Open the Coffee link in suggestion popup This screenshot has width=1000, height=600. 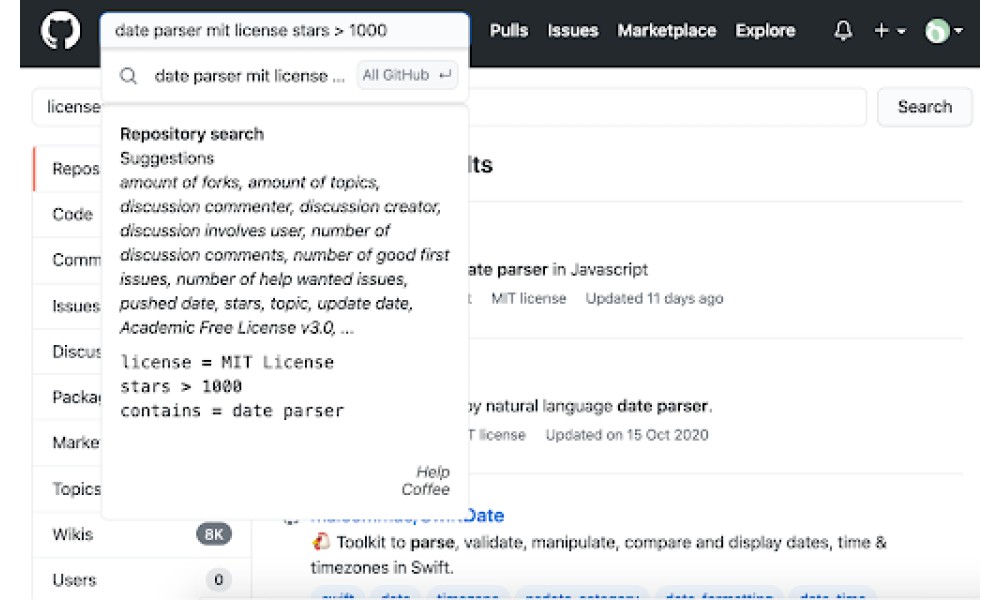coord(425,489)
